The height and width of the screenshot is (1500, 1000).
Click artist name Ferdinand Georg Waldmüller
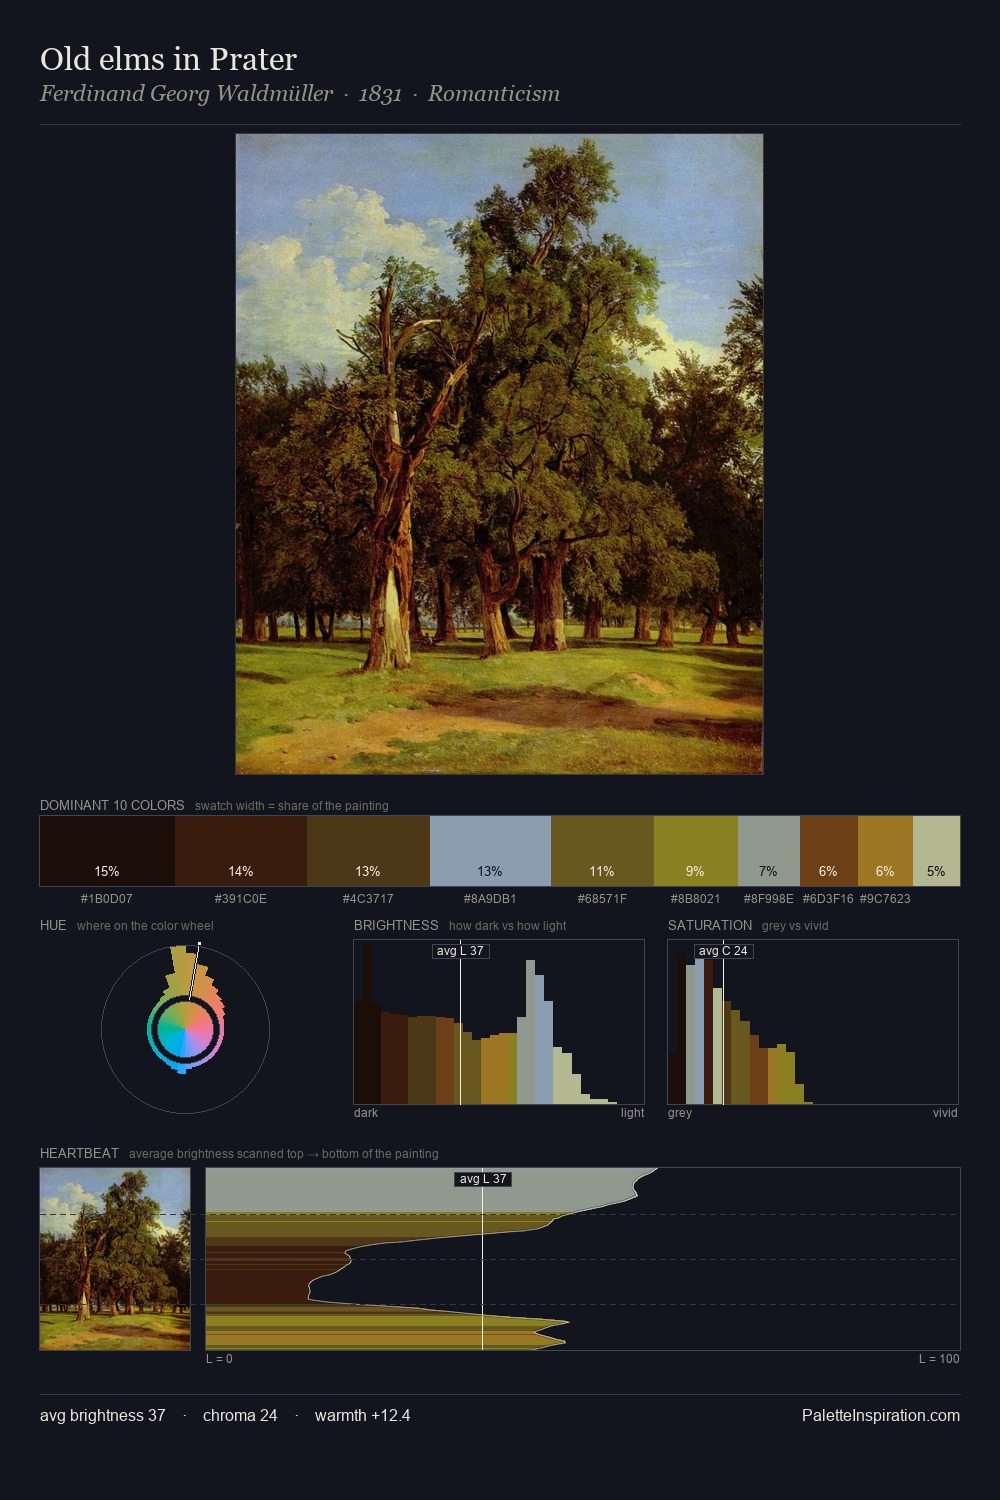tap(186, 94)
